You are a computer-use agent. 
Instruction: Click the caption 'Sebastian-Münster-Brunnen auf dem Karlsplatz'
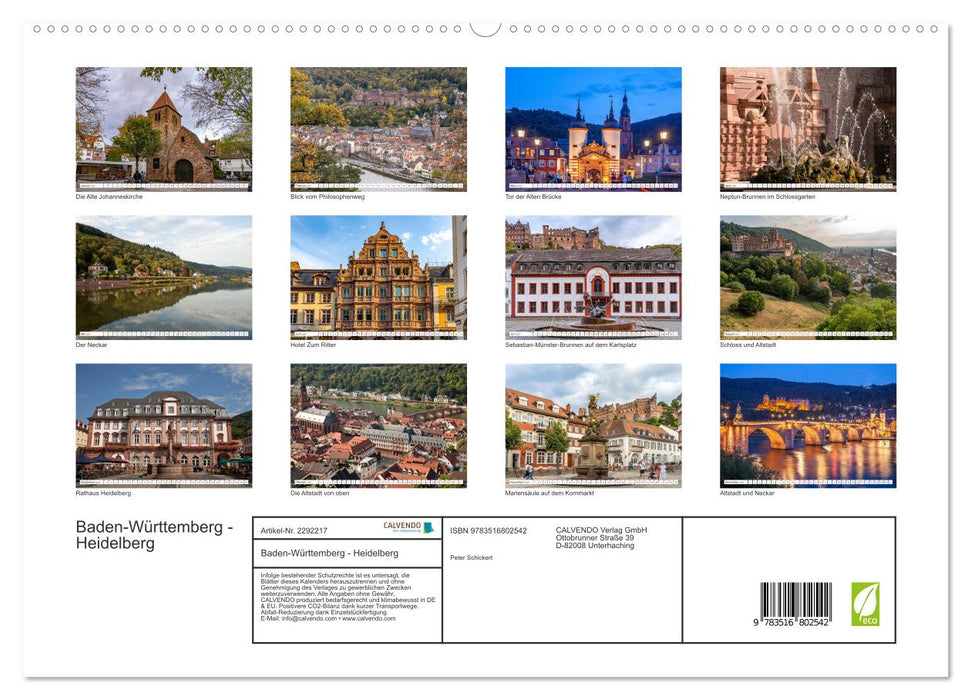click(571, 345)
